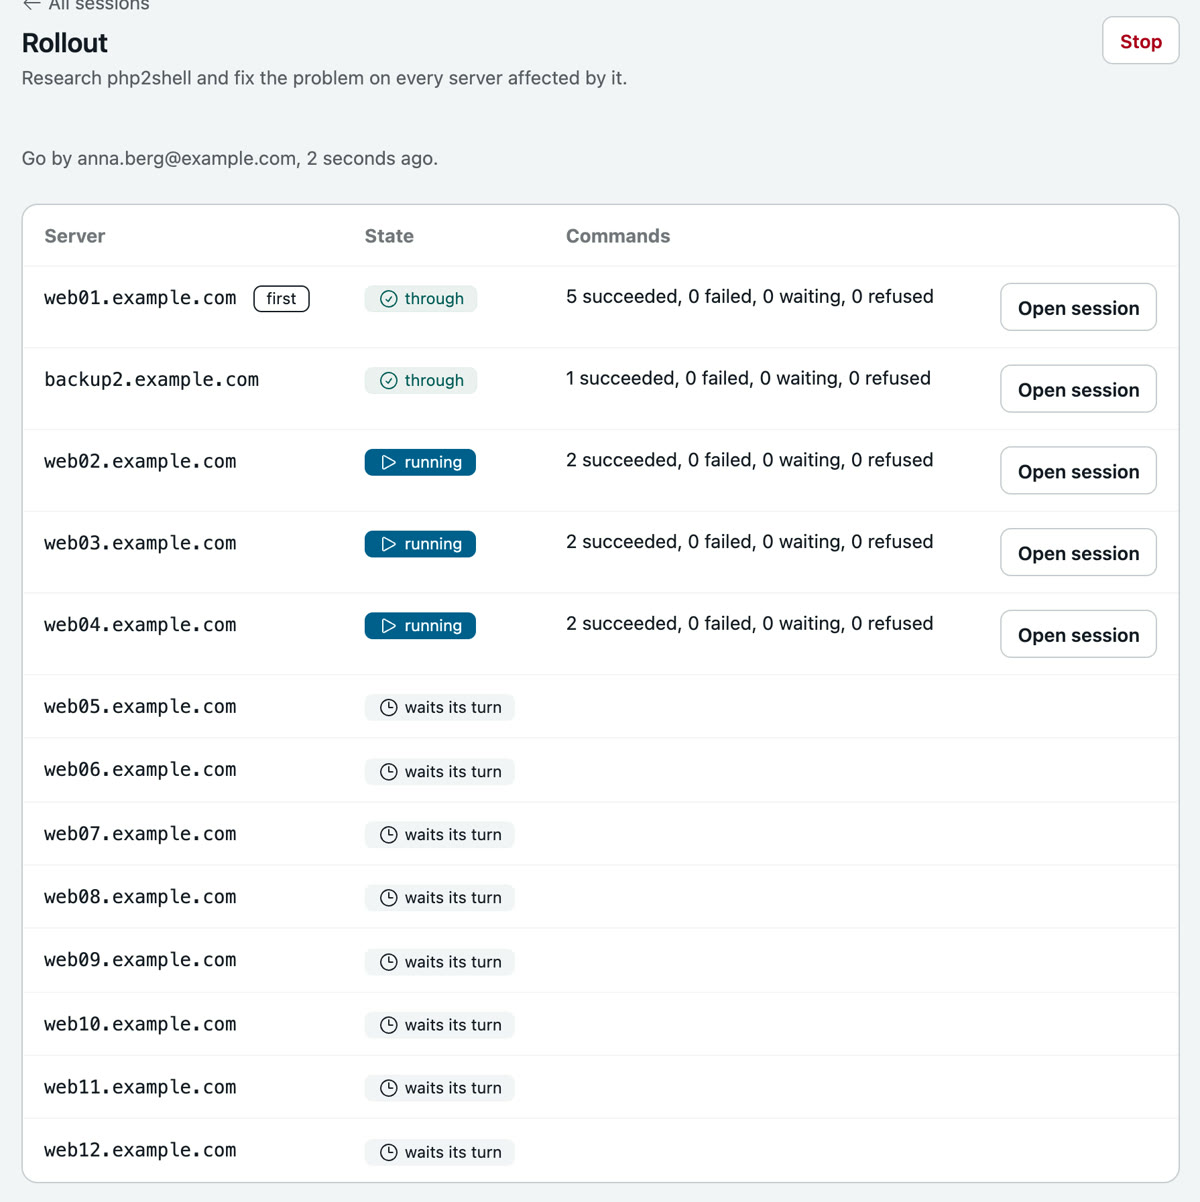Click the 'Research php2shell' description text
The image size is (1200, 1202).
(x=324, y=78)
